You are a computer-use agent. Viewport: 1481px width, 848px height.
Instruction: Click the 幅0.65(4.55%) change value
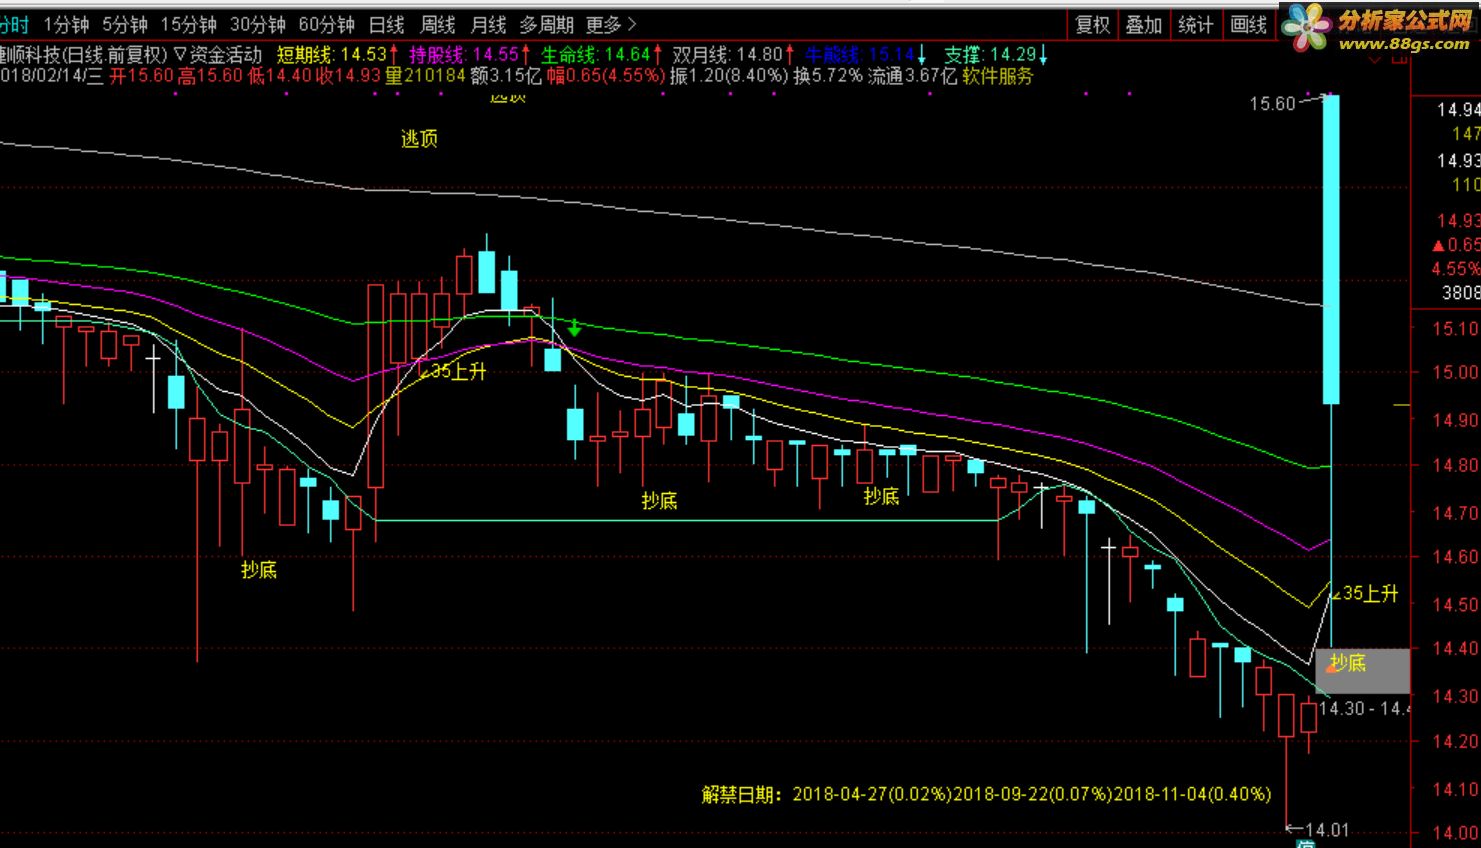click(605, 76)
